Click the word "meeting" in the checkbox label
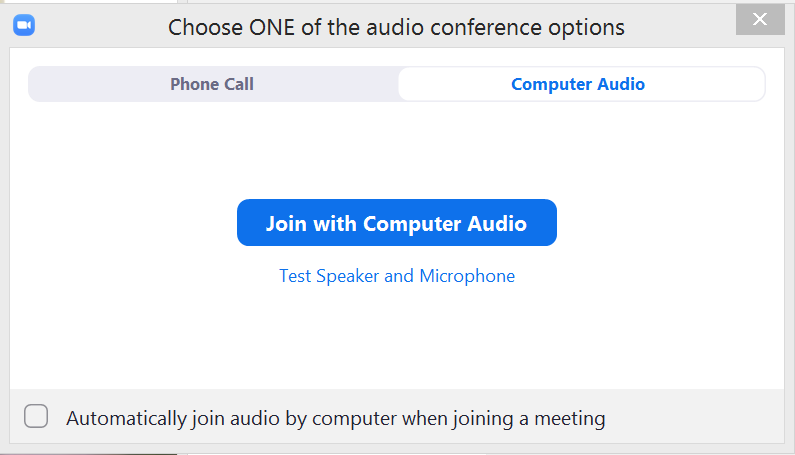Screen dimensions: 795x455 click(571, 418)
